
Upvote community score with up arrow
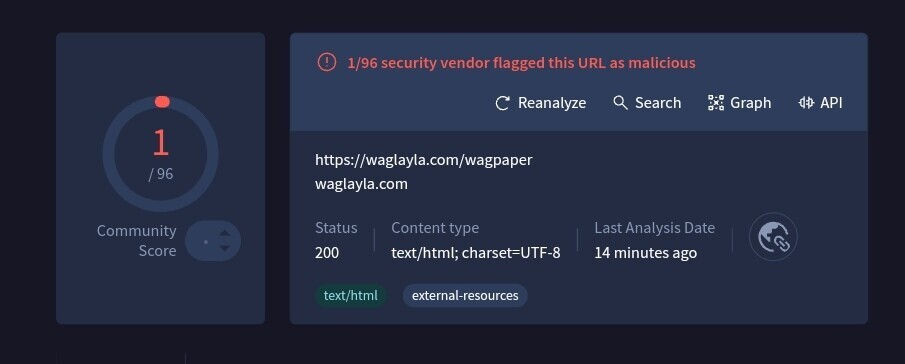(225, 233)
